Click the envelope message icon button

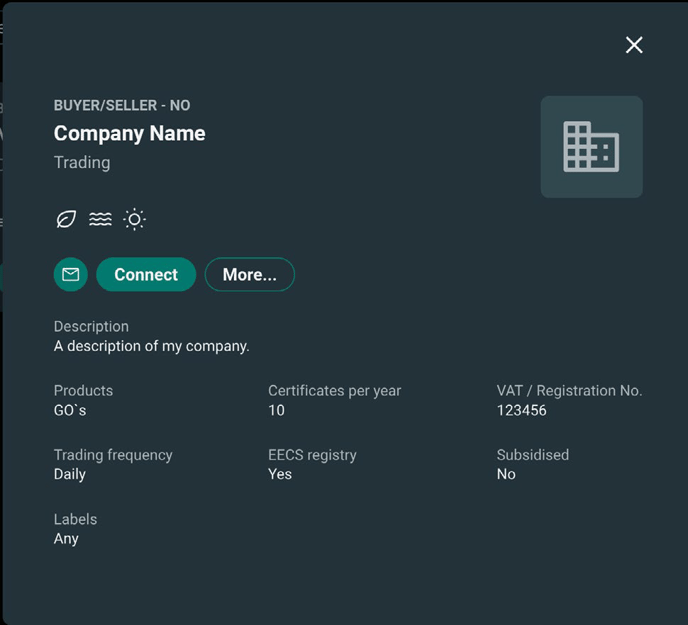click(71, 274)
